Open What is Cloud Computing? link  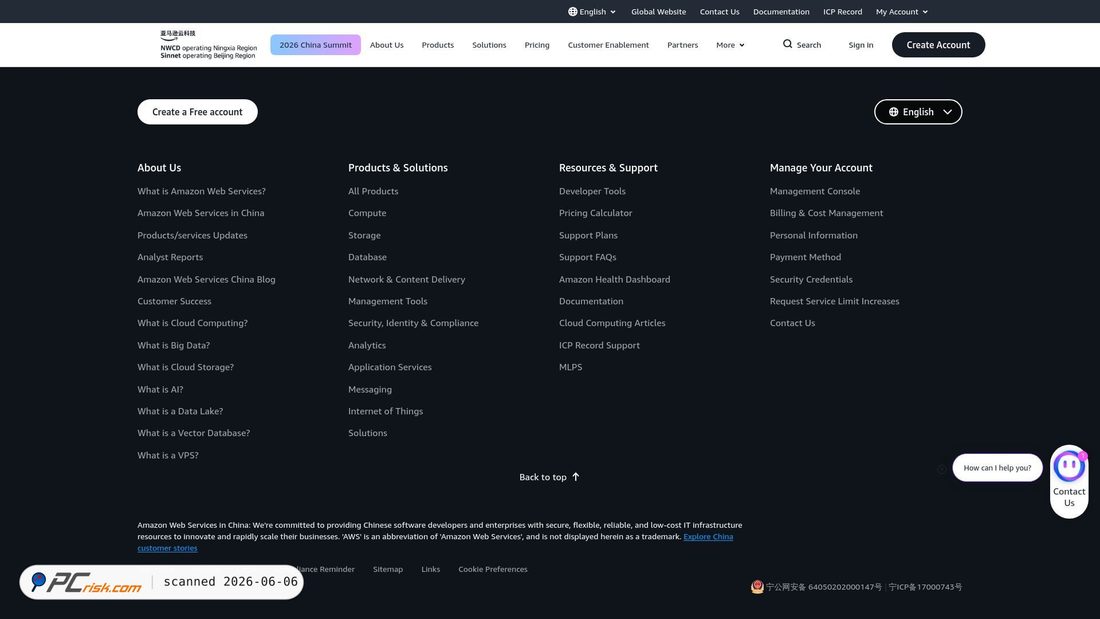[192, 323]
